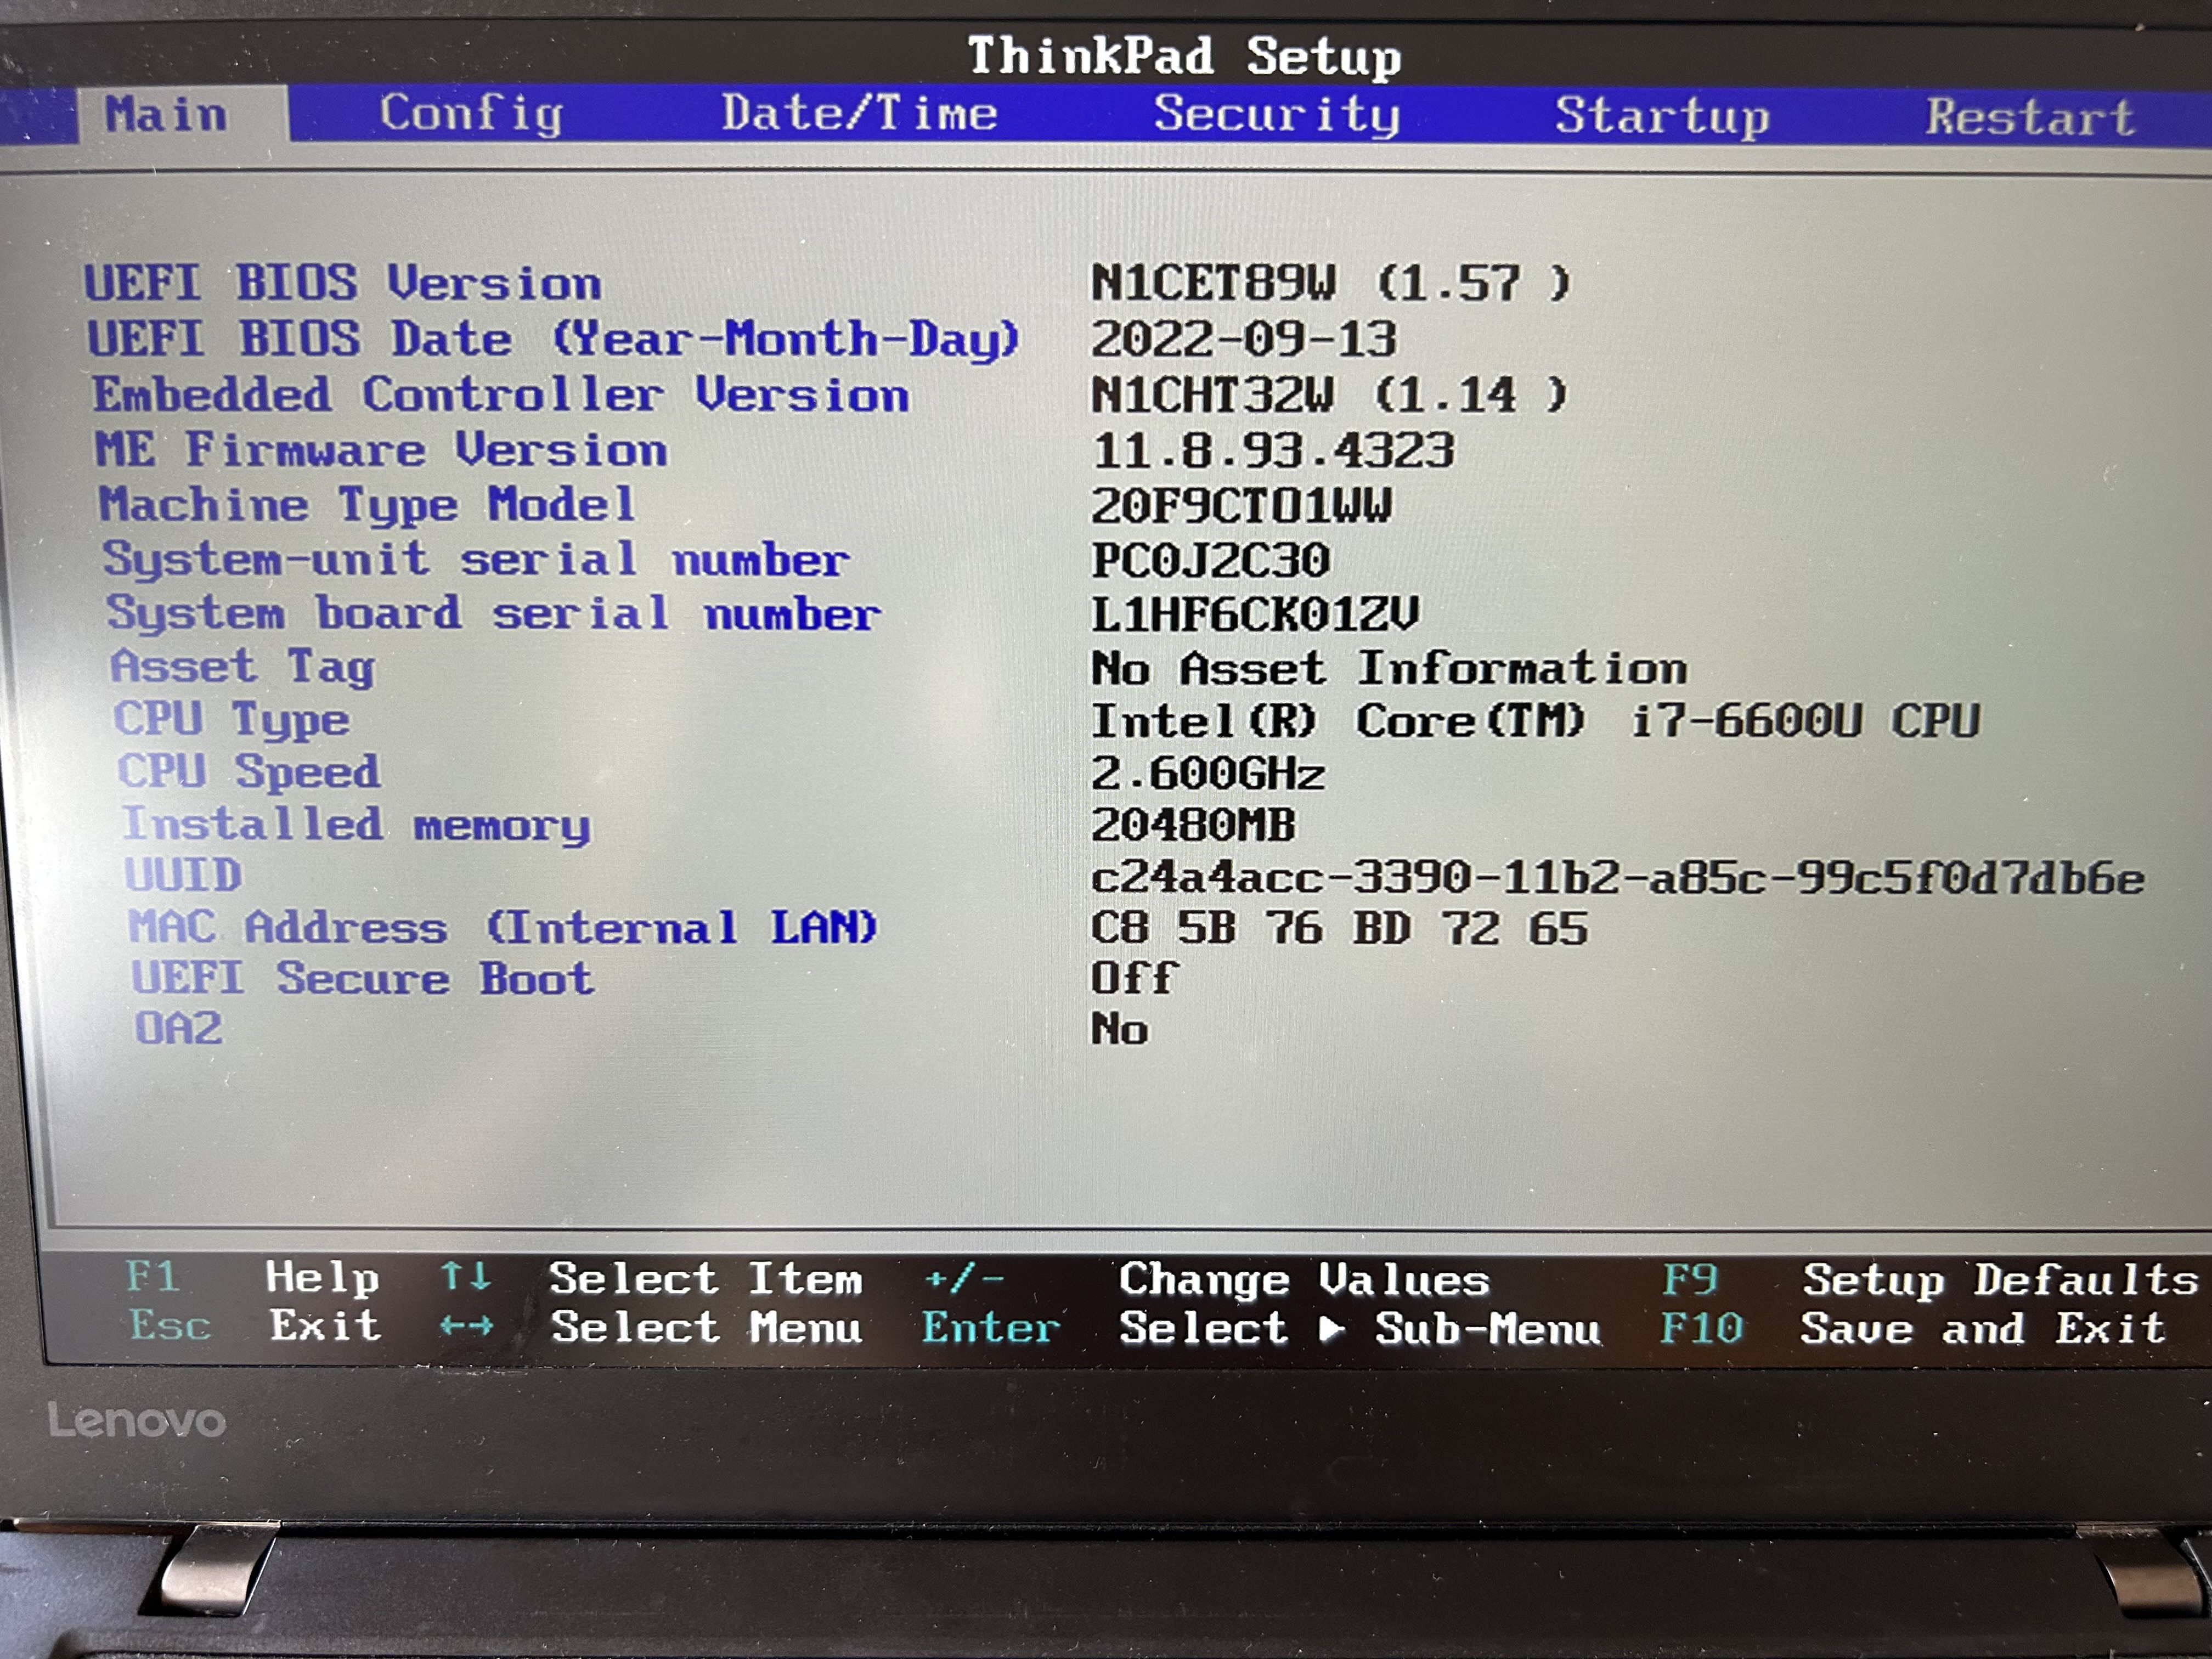Open the Security tab
This screenshot has height=1659, width=2212.
1276,114
